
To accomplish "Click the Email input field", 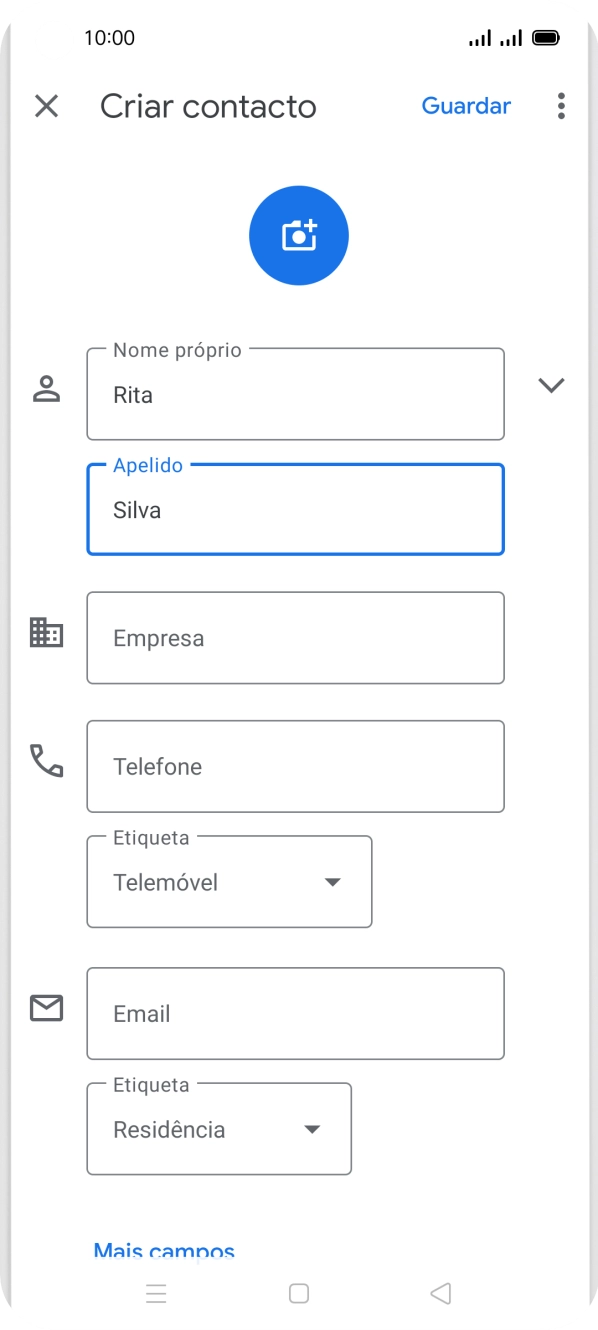I will (x=295, y=1013).
